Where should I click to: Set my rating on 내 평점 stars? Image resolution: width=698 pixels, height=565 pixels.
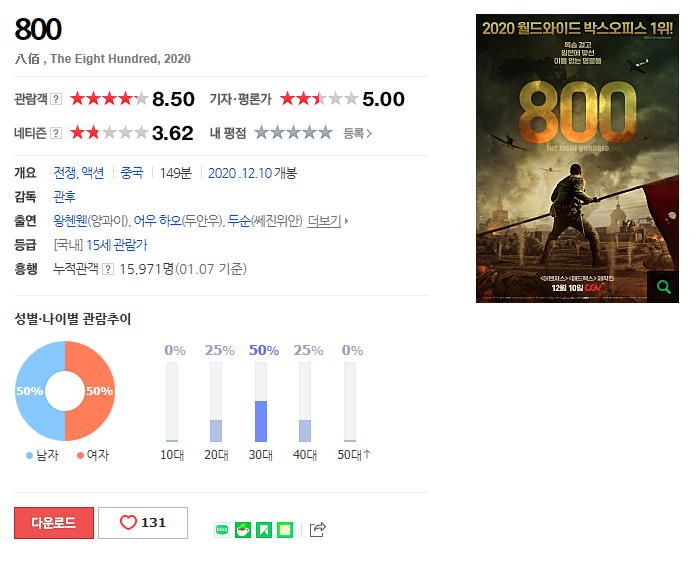click(x=293, y=133)
